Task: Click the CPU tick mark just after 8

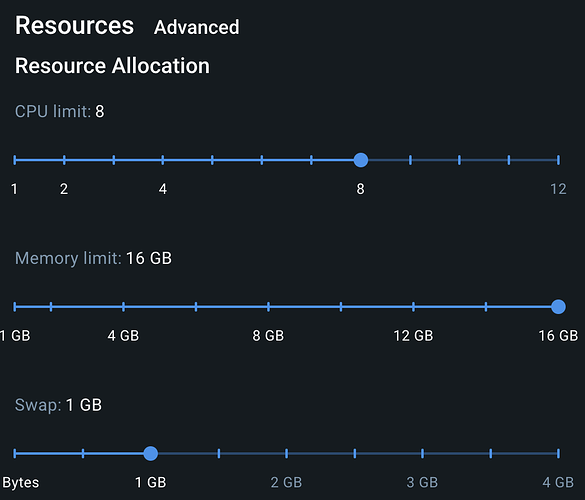Action: (410, 160)
